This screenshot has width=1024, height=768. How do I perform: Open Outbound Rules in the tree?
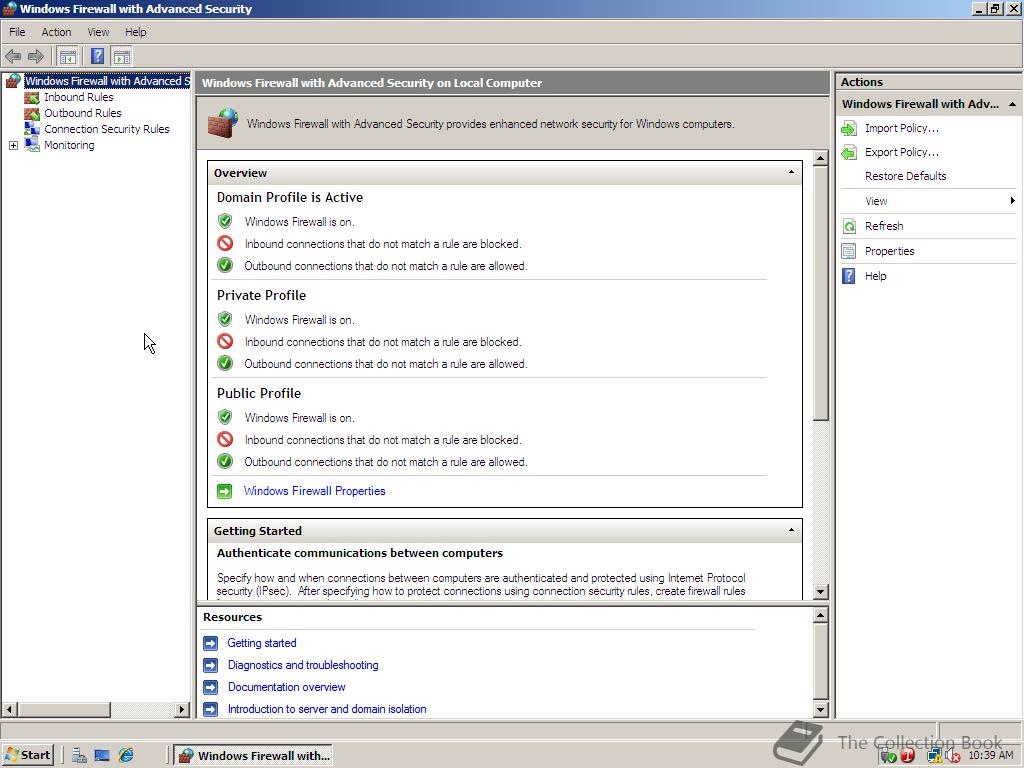click(82, 113)
